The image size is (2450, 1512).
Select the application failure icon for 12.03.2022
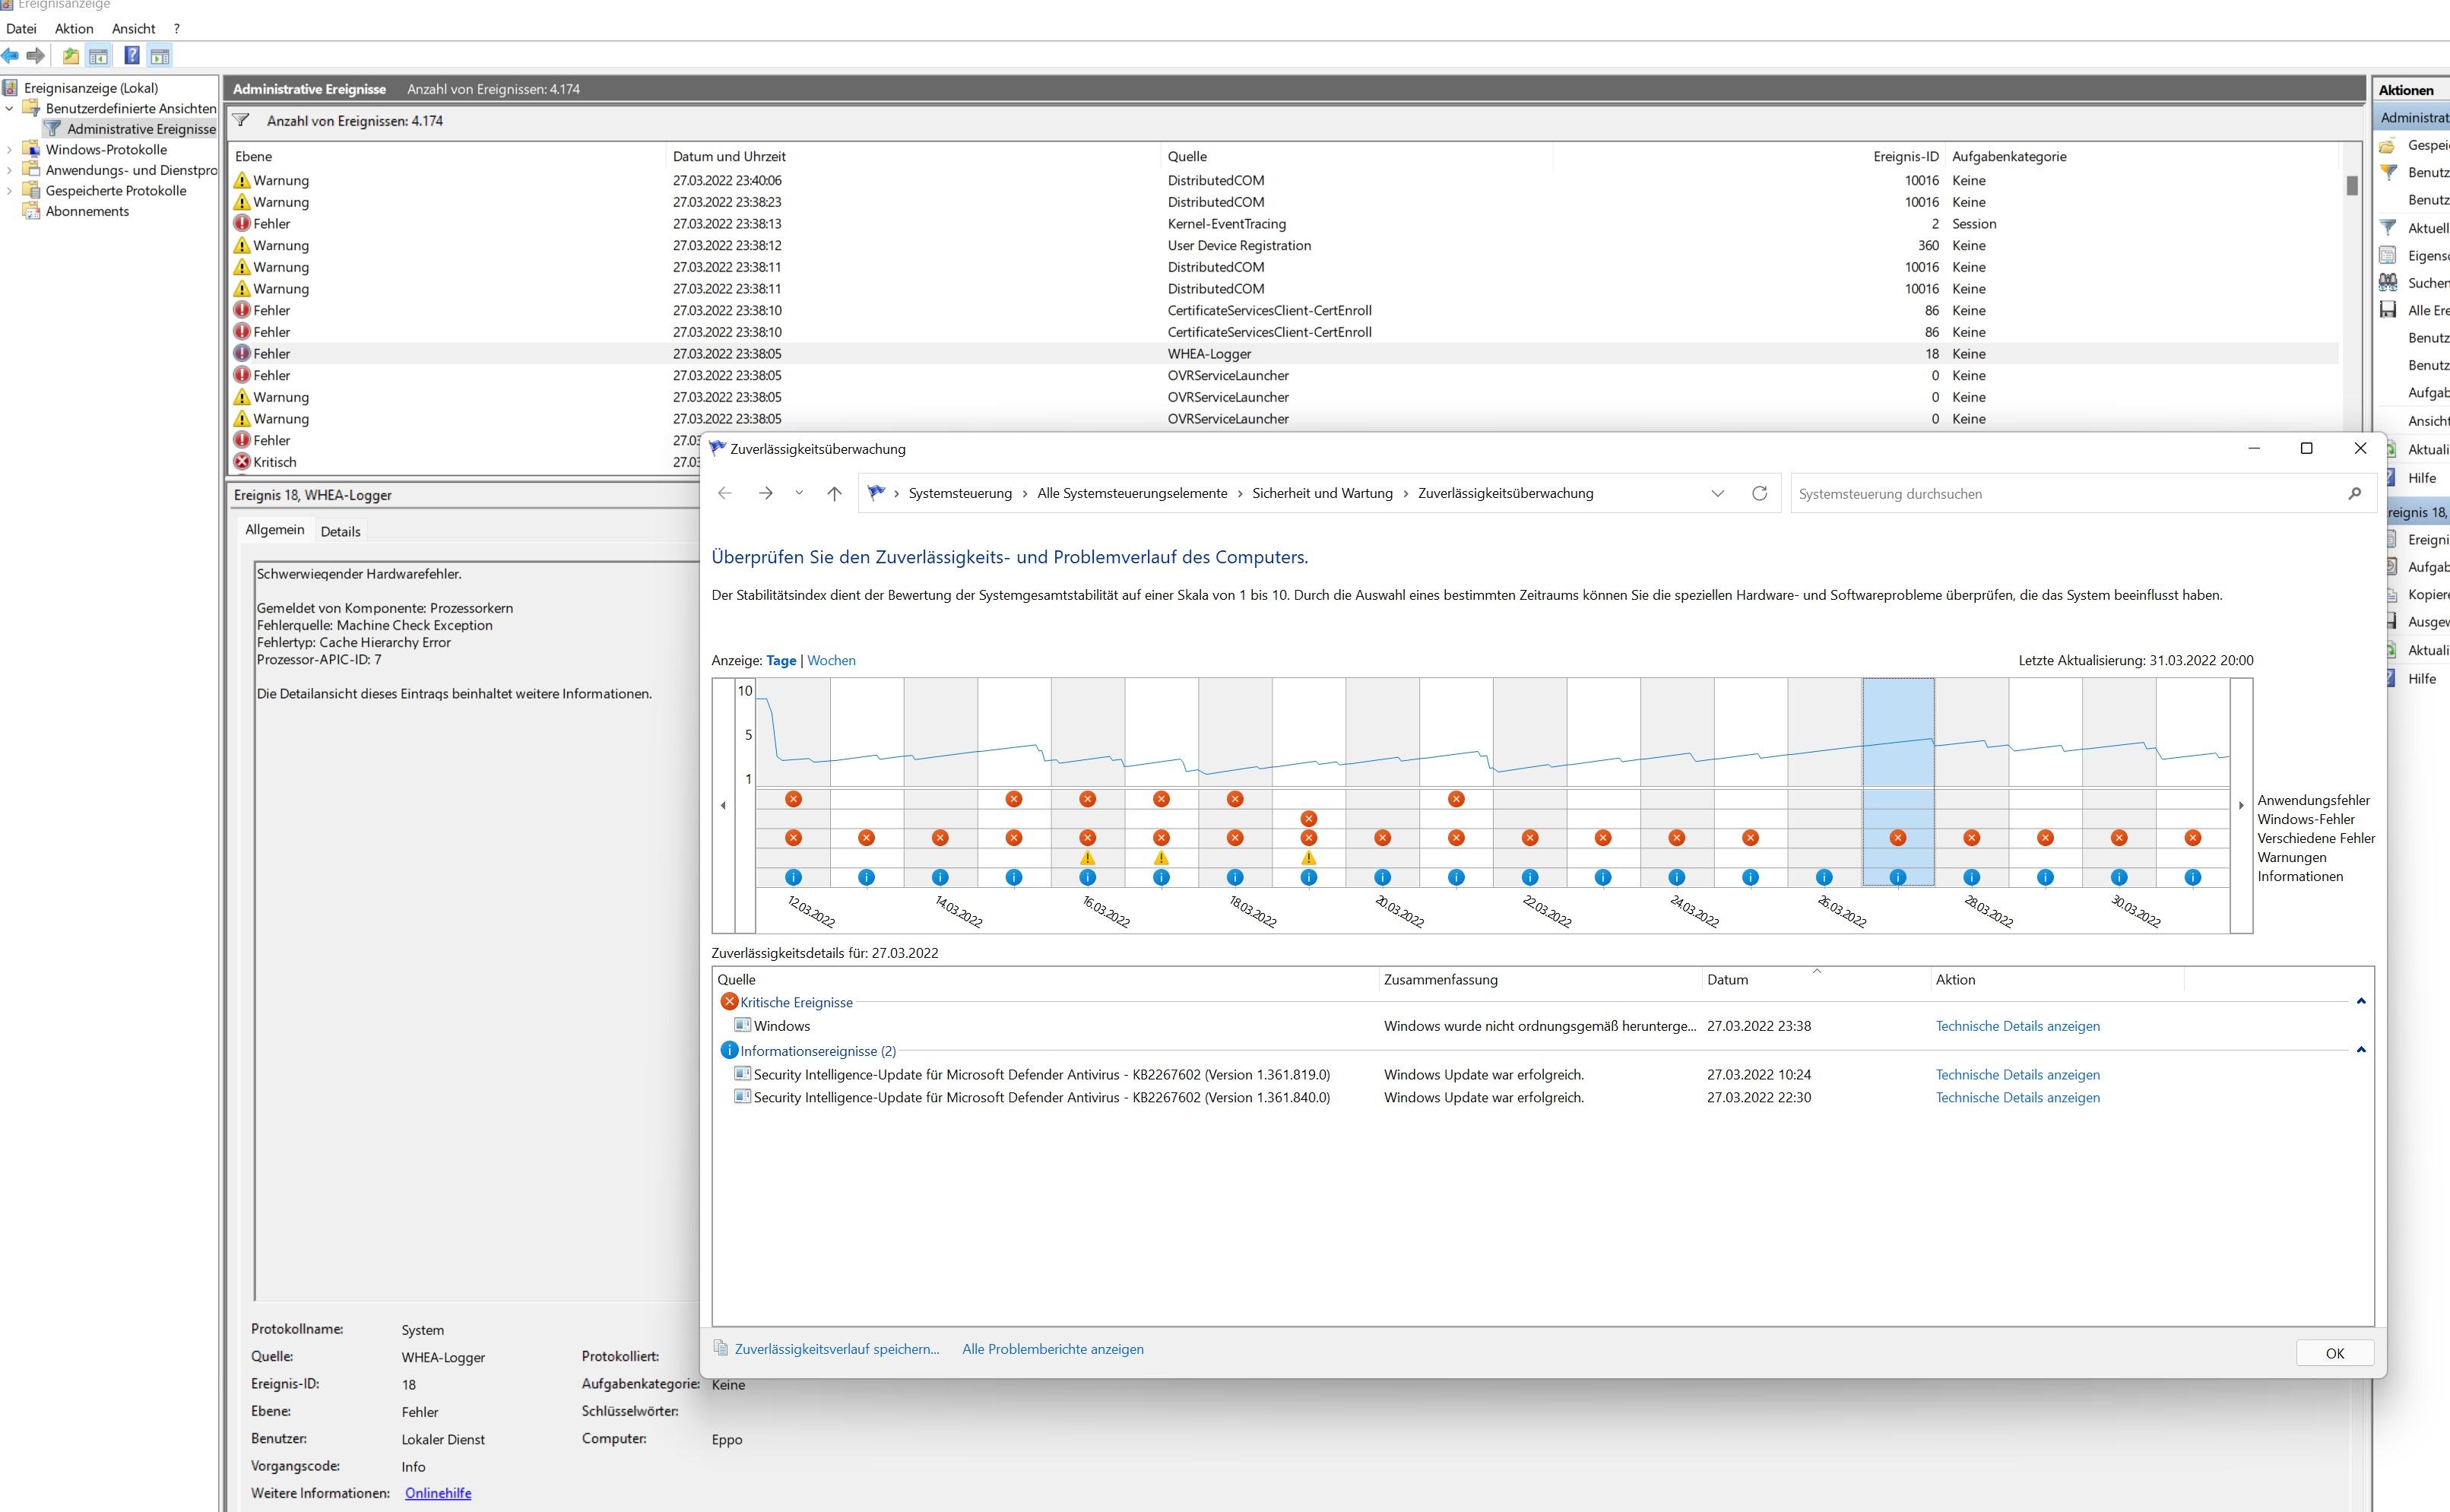click(793, 799)
